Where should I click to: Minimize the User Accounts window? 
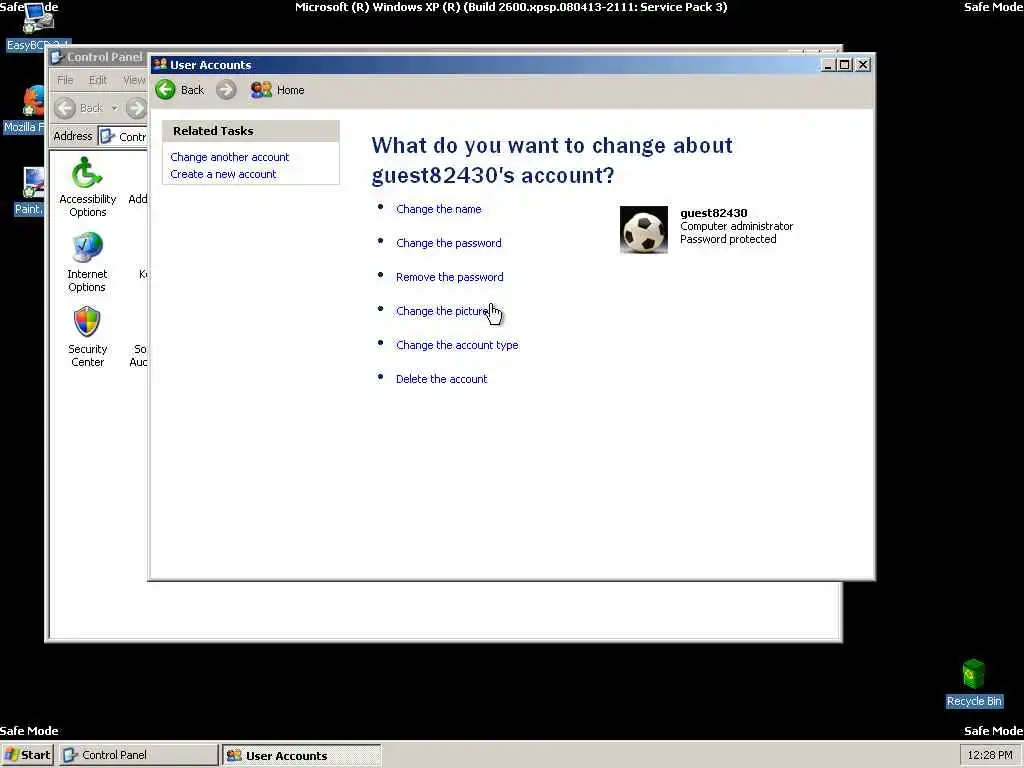tap(827, 65)
